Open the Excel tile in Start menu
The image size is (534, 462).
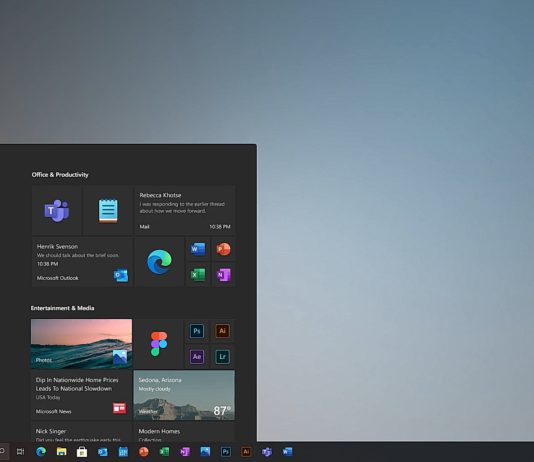pos(198,275)
